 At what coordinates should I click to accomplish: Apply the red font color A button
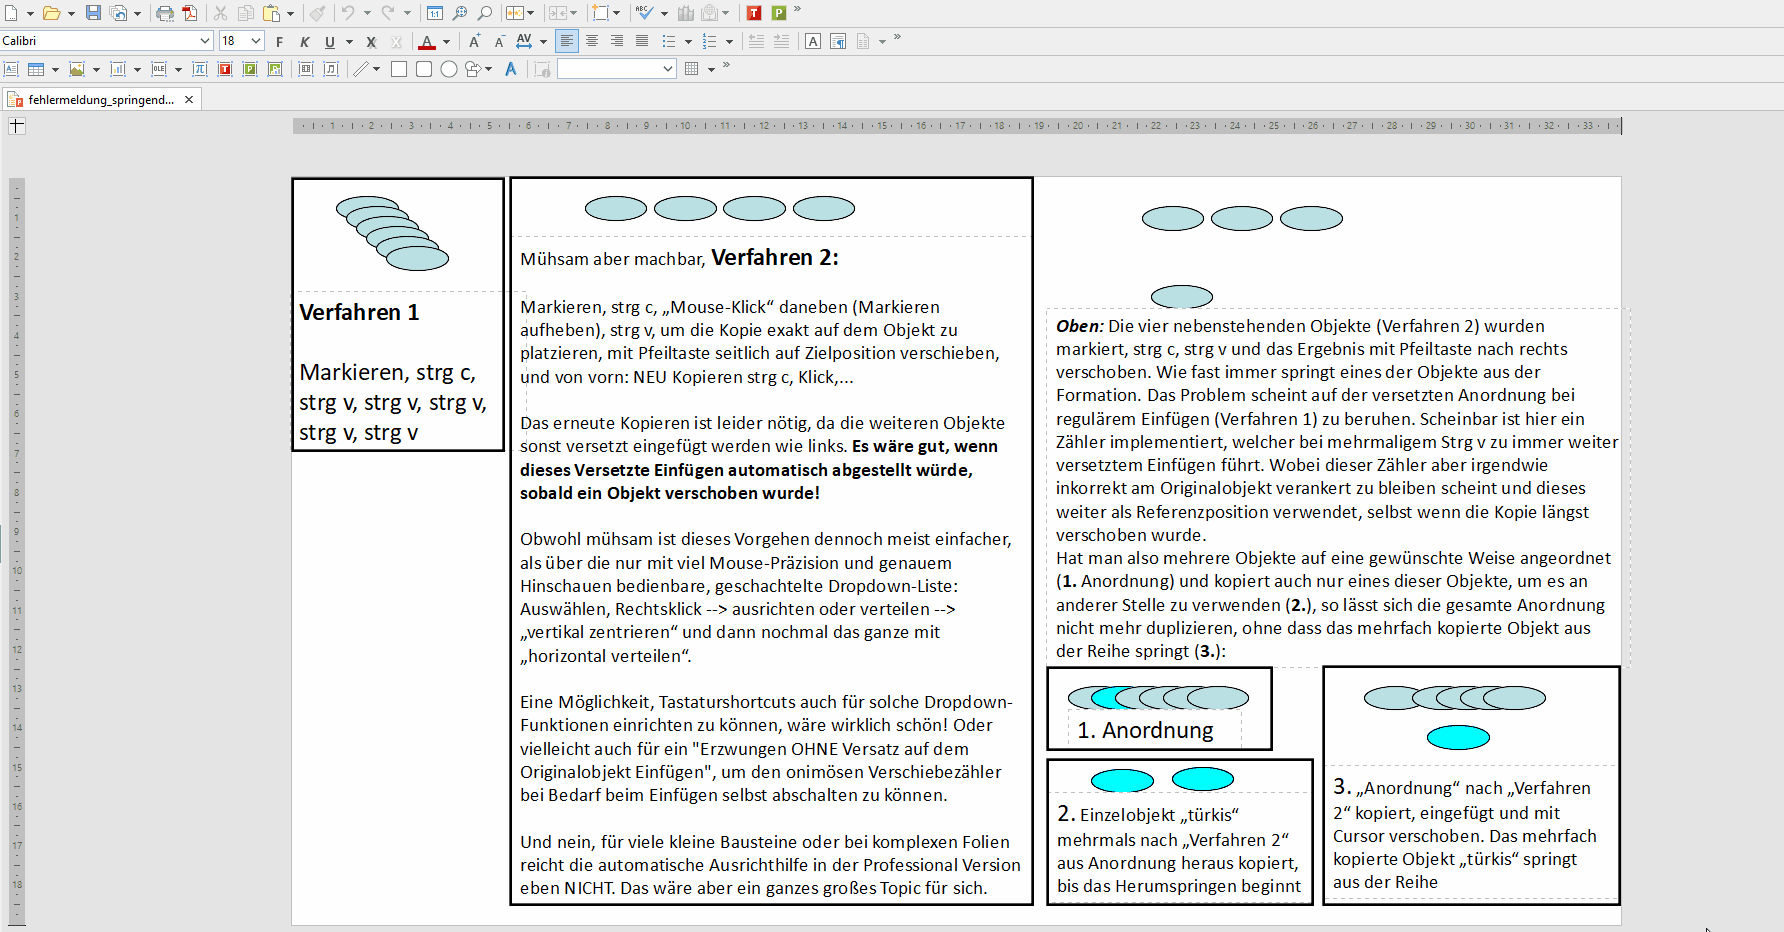[x=427, y=42]
